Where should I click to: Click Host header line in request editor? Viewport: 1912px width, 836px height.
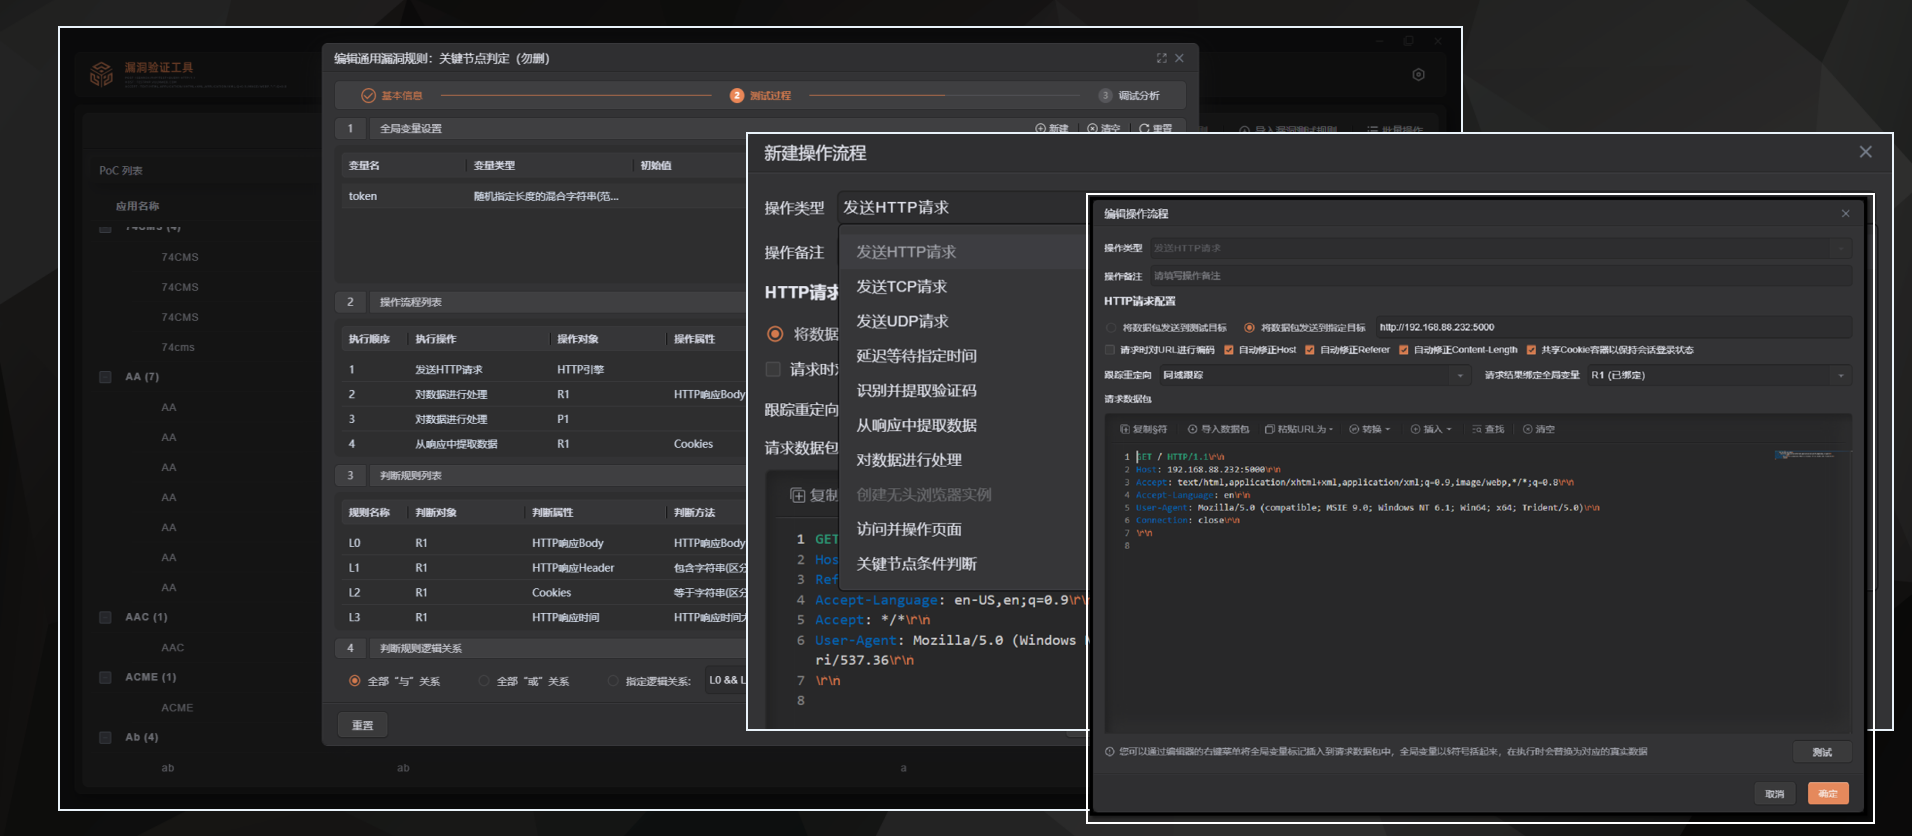1208,469
